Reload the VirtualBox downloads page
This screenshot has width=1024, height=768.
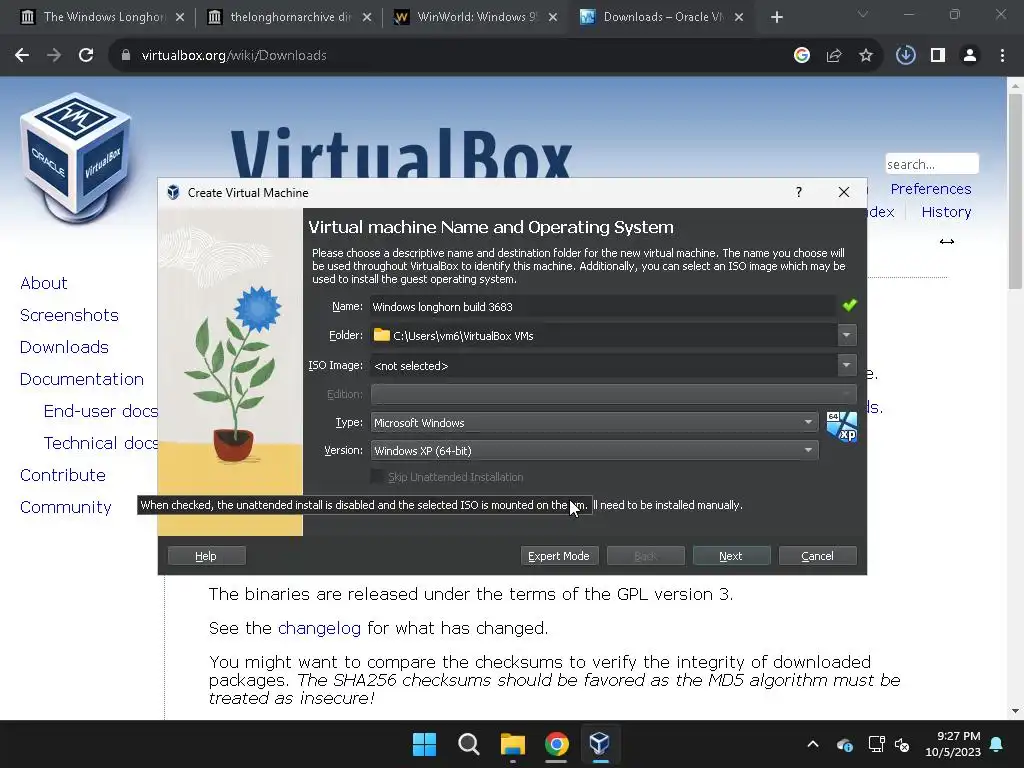(86, 56)
